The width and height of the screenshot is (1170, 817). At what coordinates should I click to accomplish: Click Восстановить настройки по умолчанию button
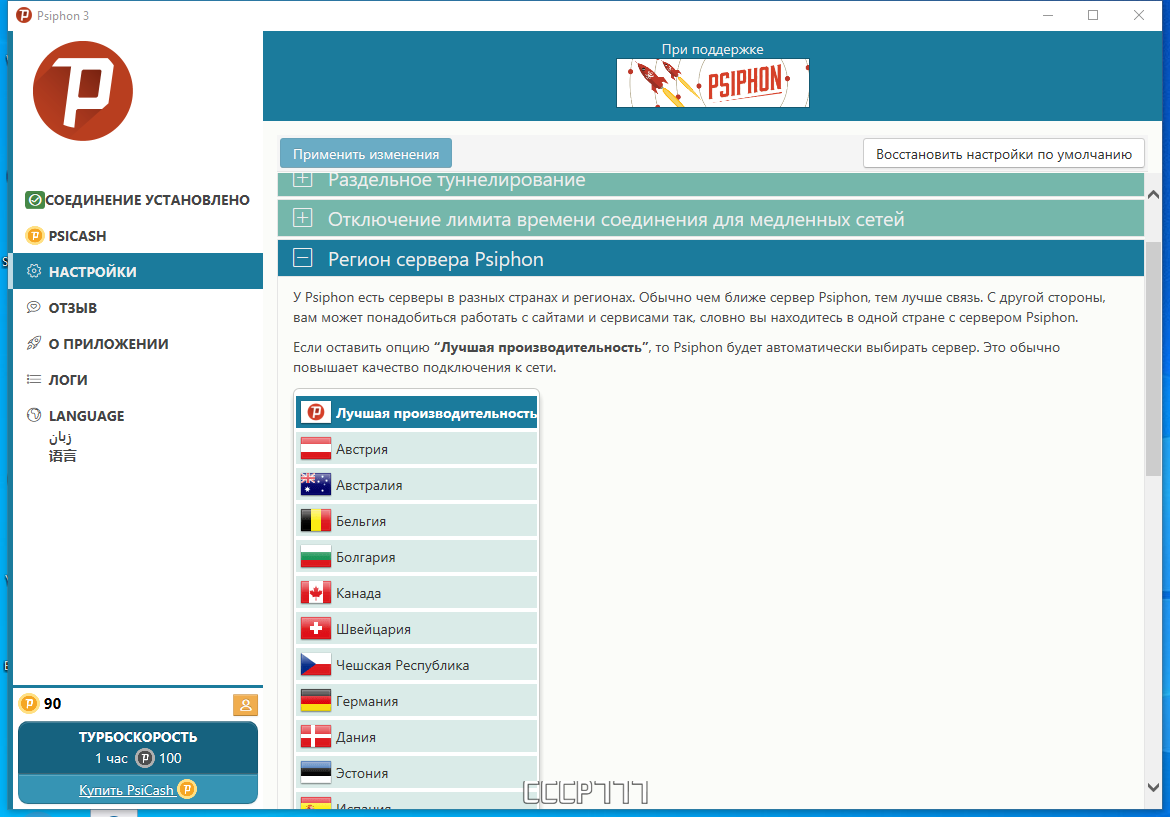1004,154
